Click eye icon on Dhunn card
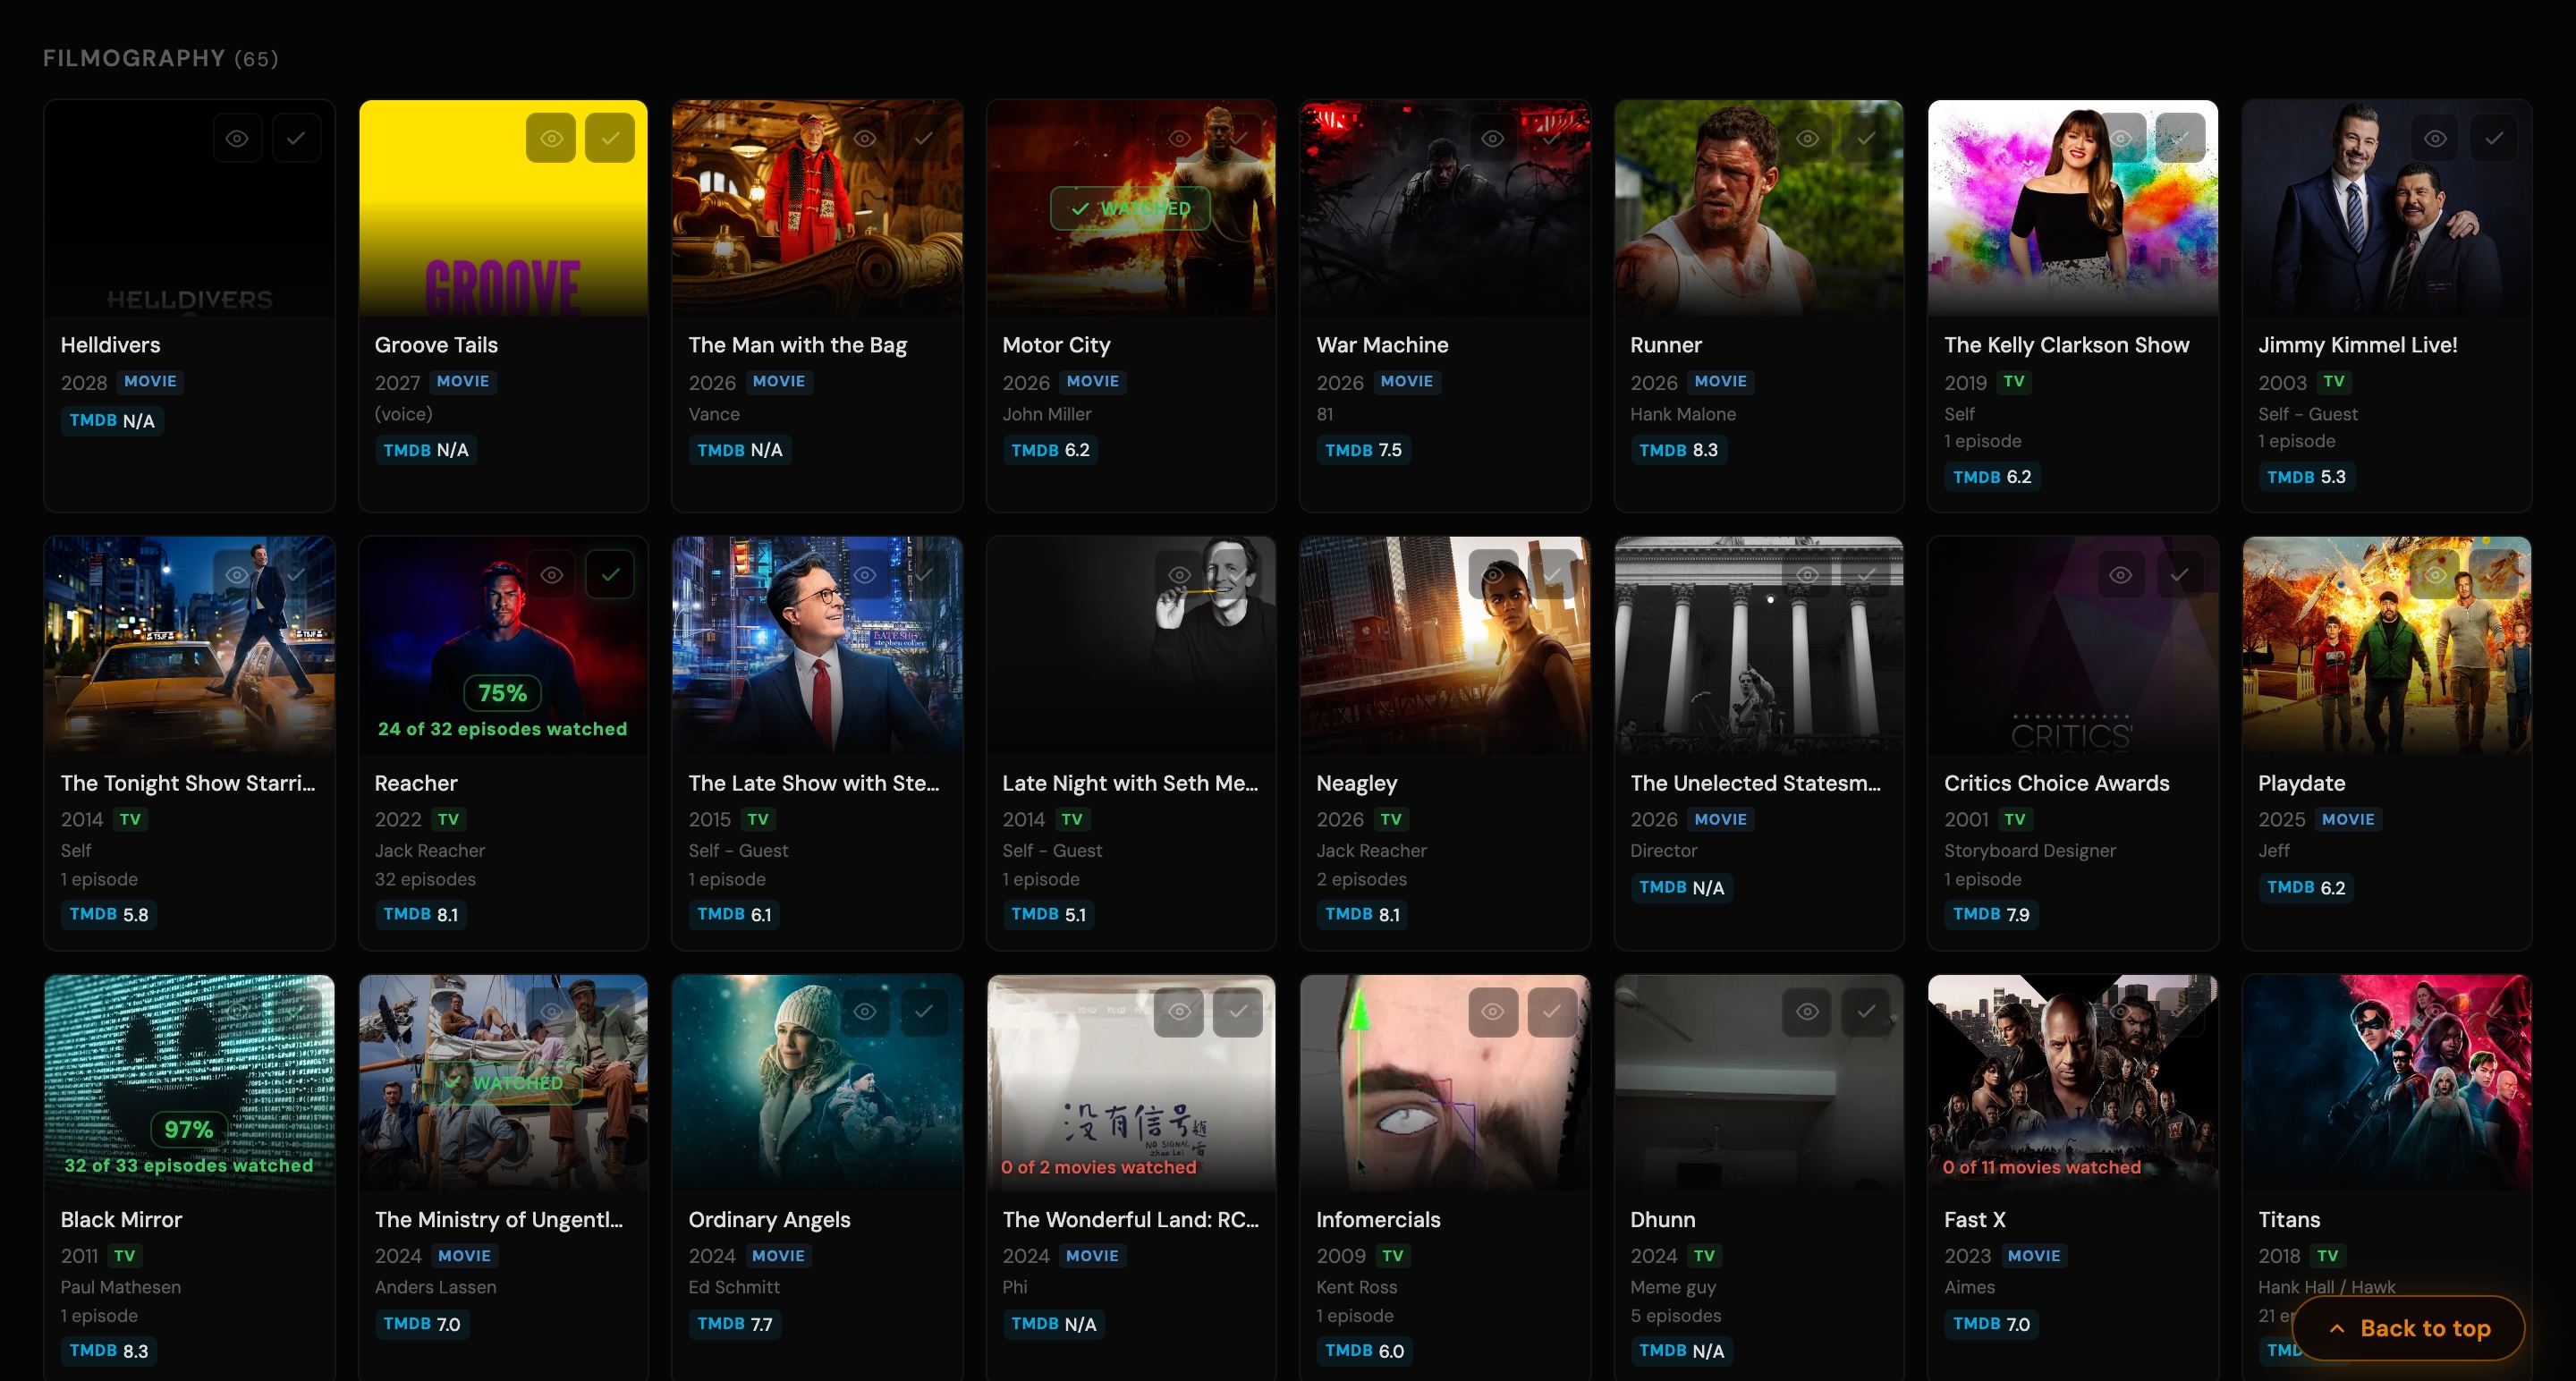 tap(1807, 1012)
